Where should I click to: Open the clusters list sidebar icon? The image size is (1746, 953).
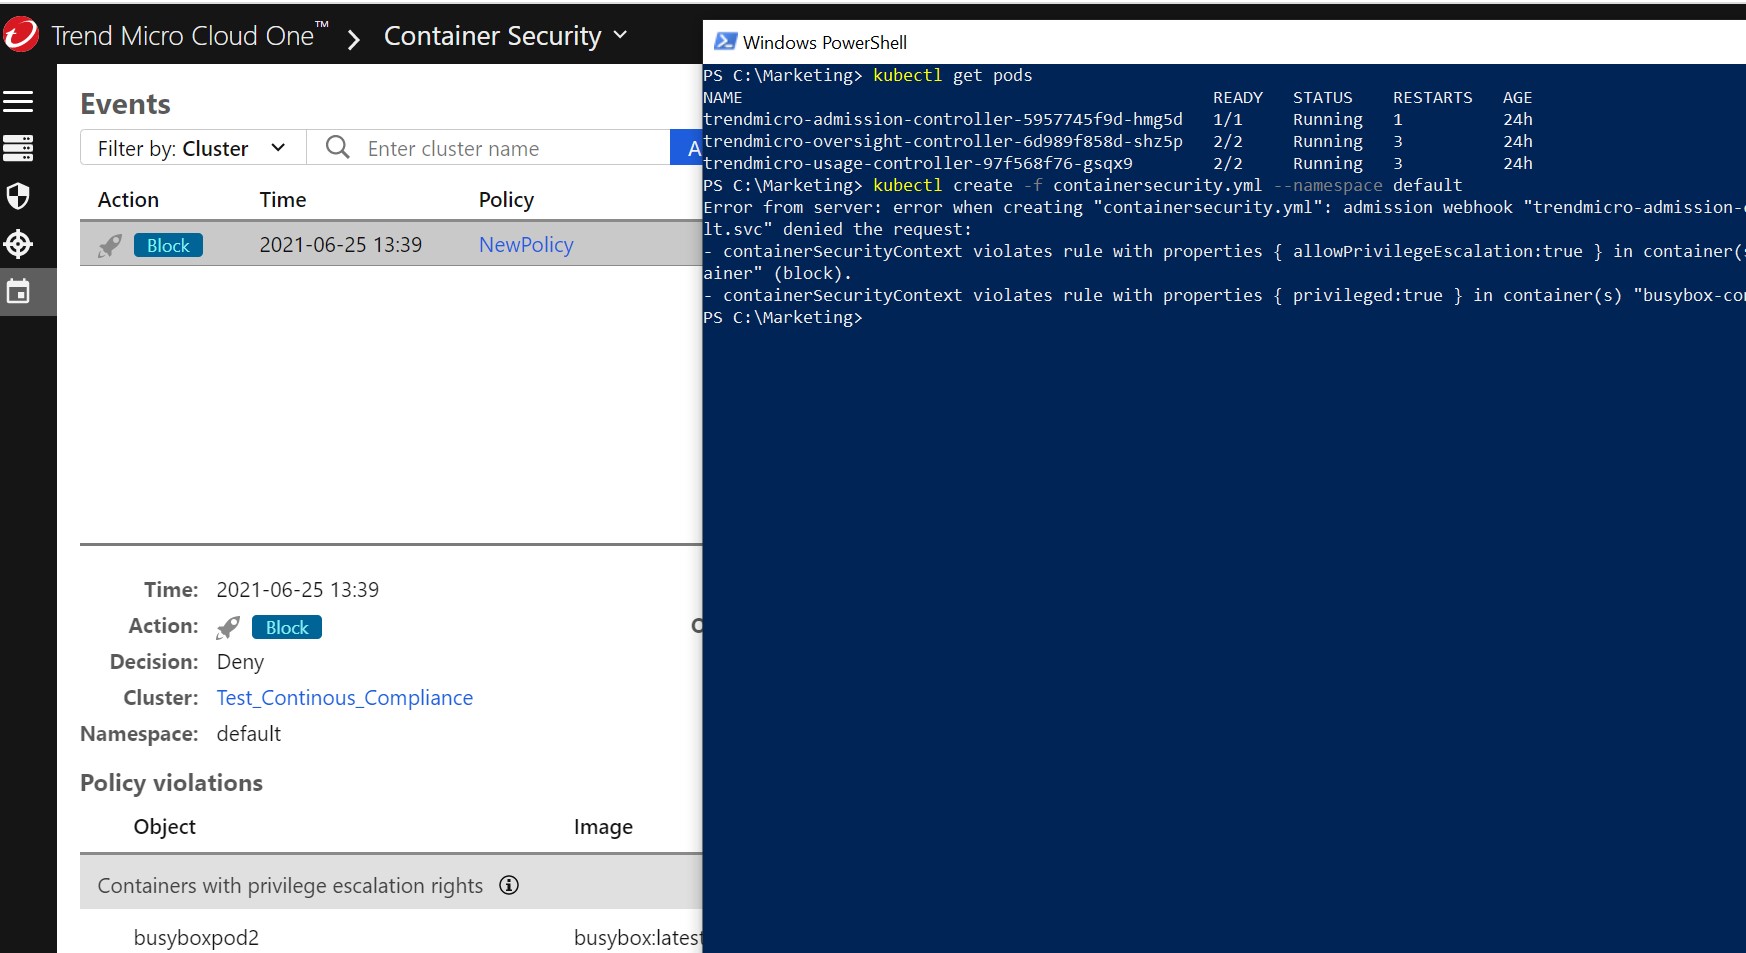click(x=18, y=148)
